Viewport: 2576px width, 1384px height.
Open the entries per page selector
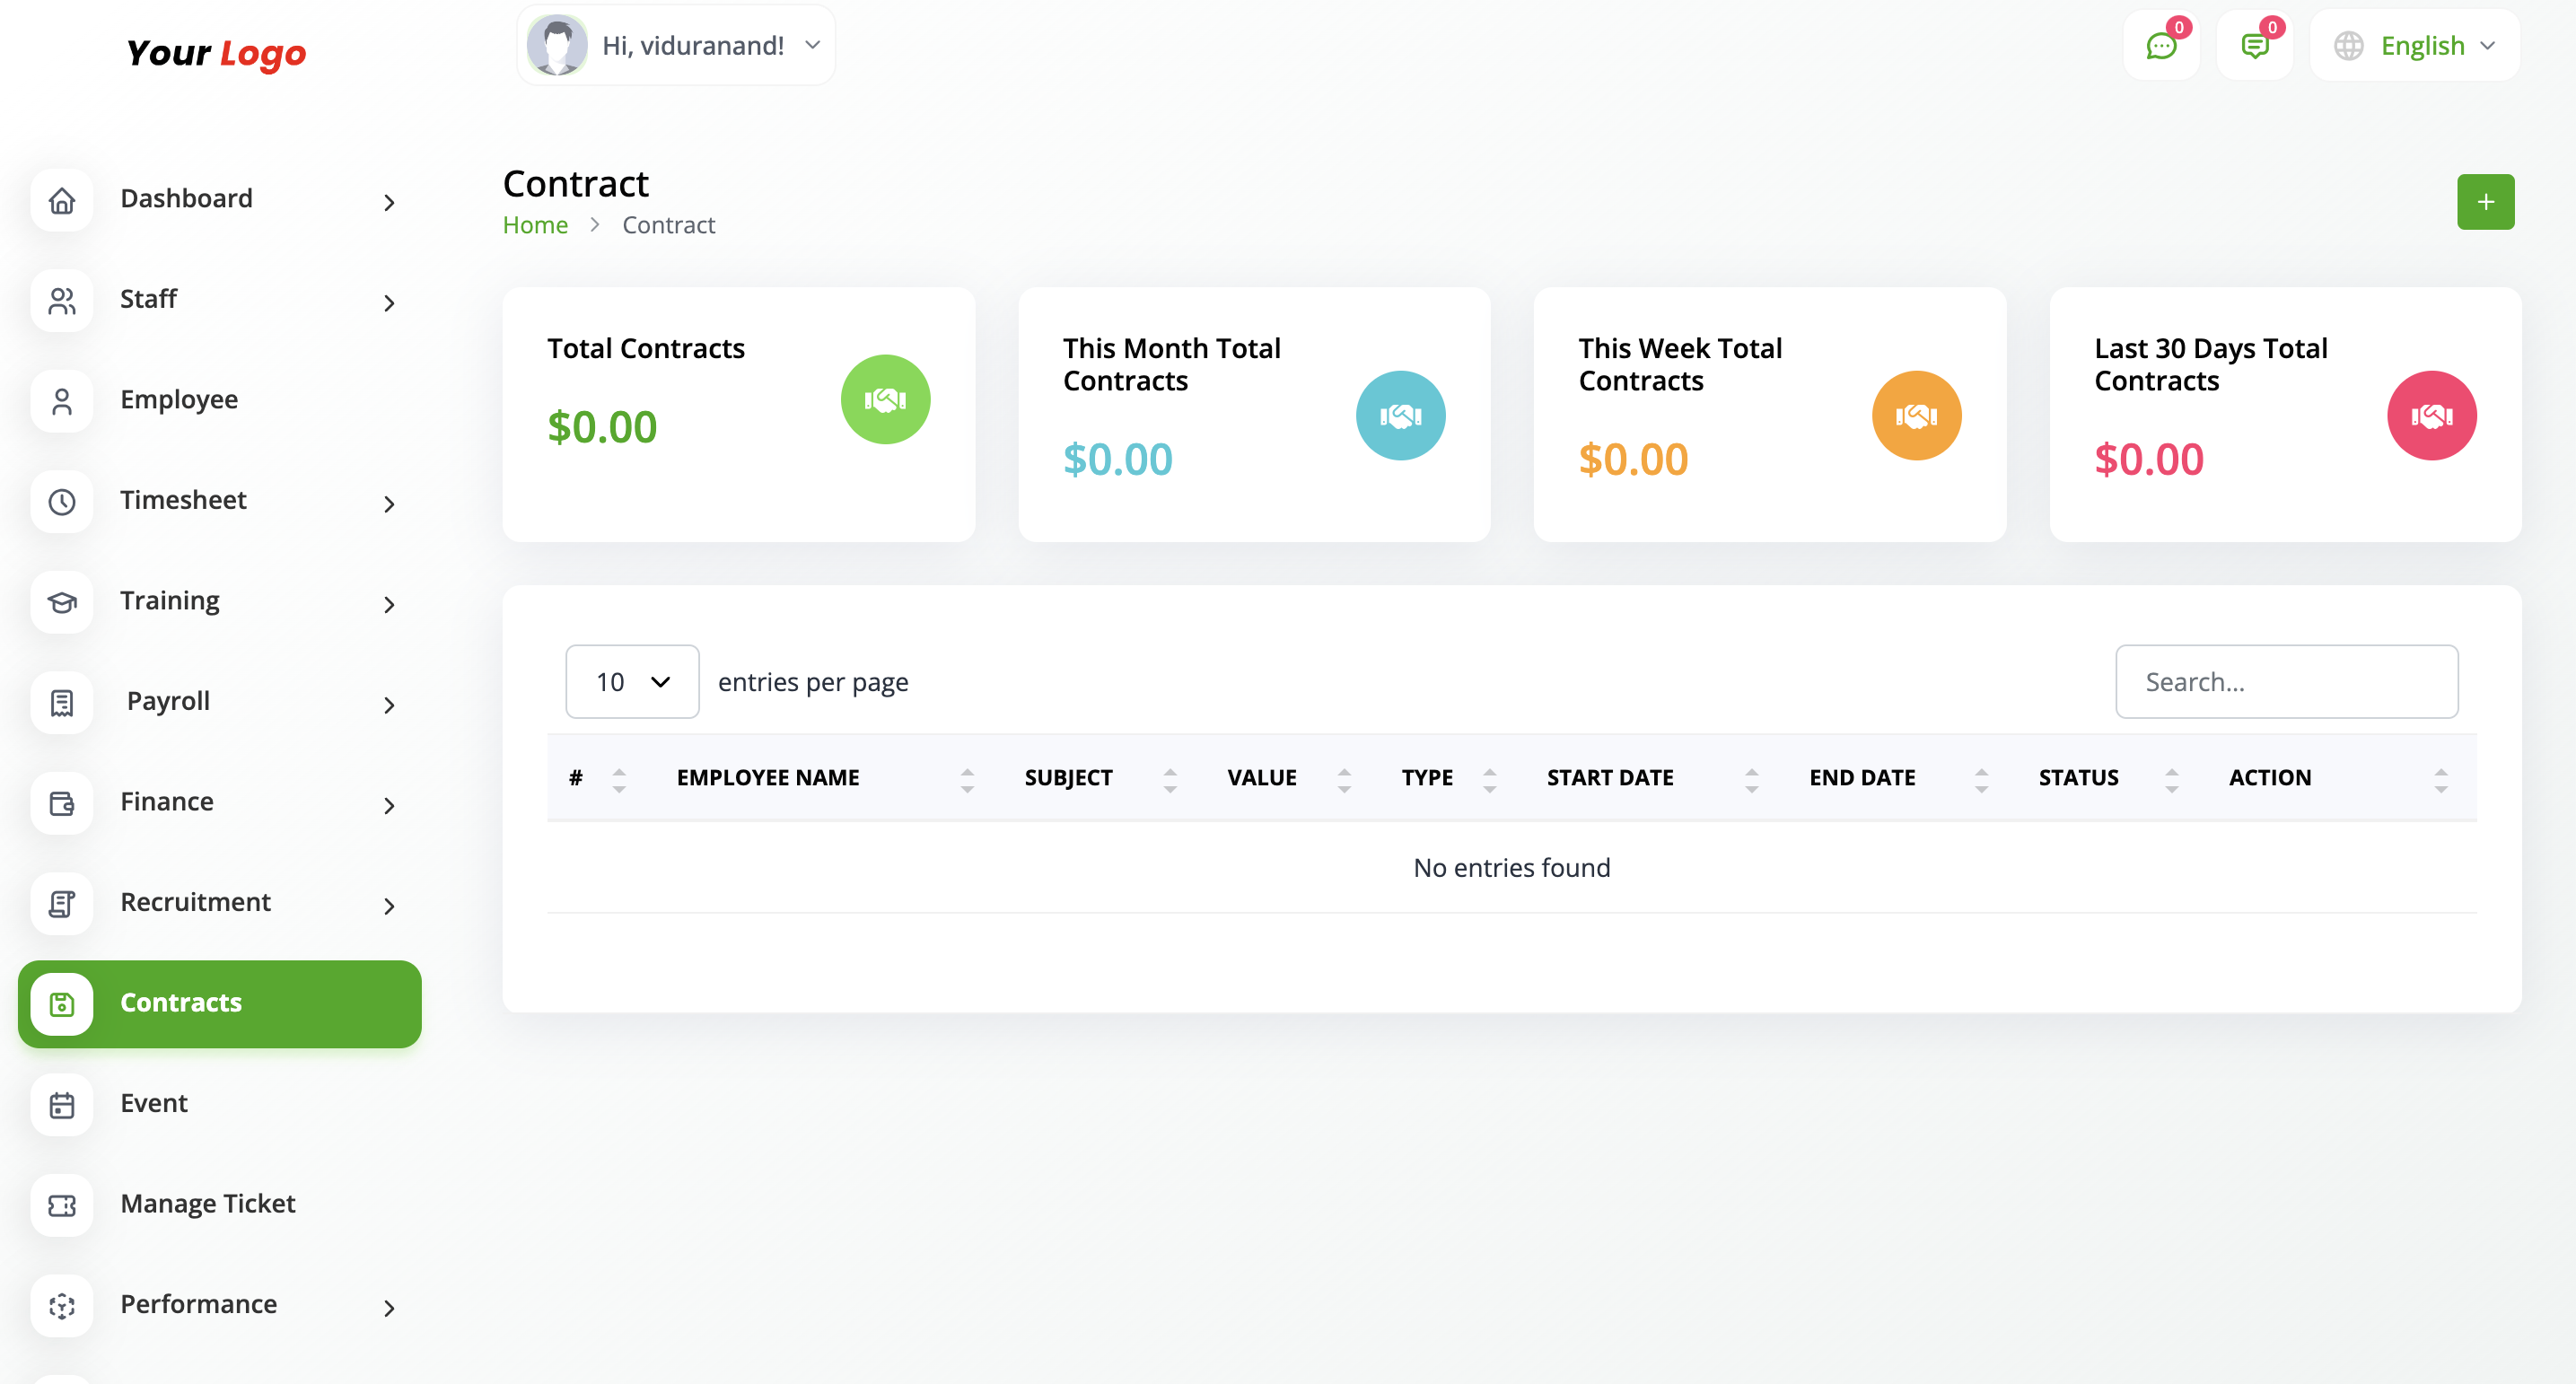point(631,681)
